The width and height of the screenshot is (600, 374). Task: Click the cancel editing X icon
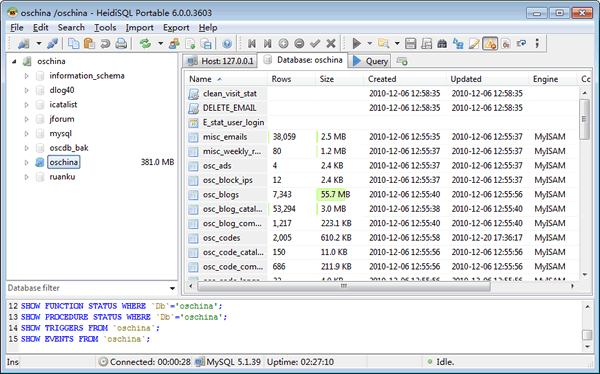(331, 44)
